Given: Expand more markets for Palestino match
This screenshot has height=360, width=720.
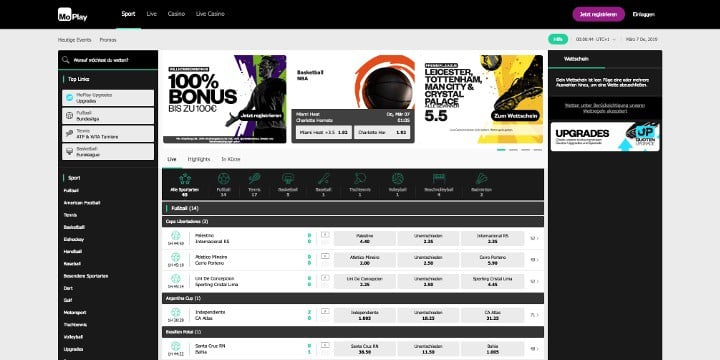Looking at the screenshot, I should click(534, 238).
